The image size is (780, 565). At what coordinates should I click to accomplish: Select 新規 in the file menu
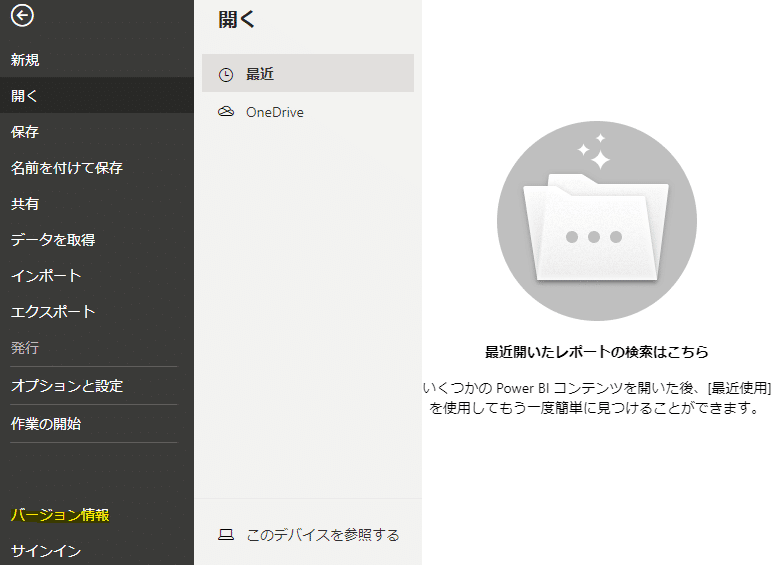(x=97, y=60)
